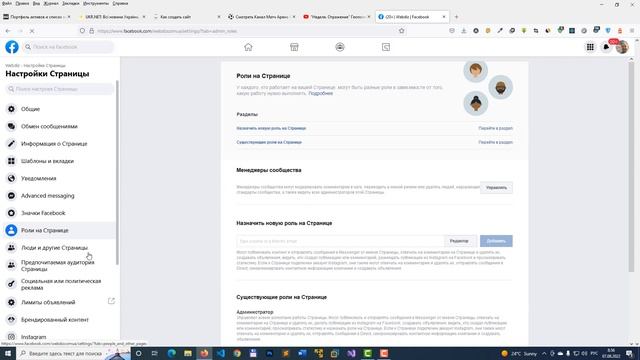Open Firefox from the taskbar
Image resolution: width=640 pixels, height=360 pixels.
pyautogui.click(x=204, y=353)
